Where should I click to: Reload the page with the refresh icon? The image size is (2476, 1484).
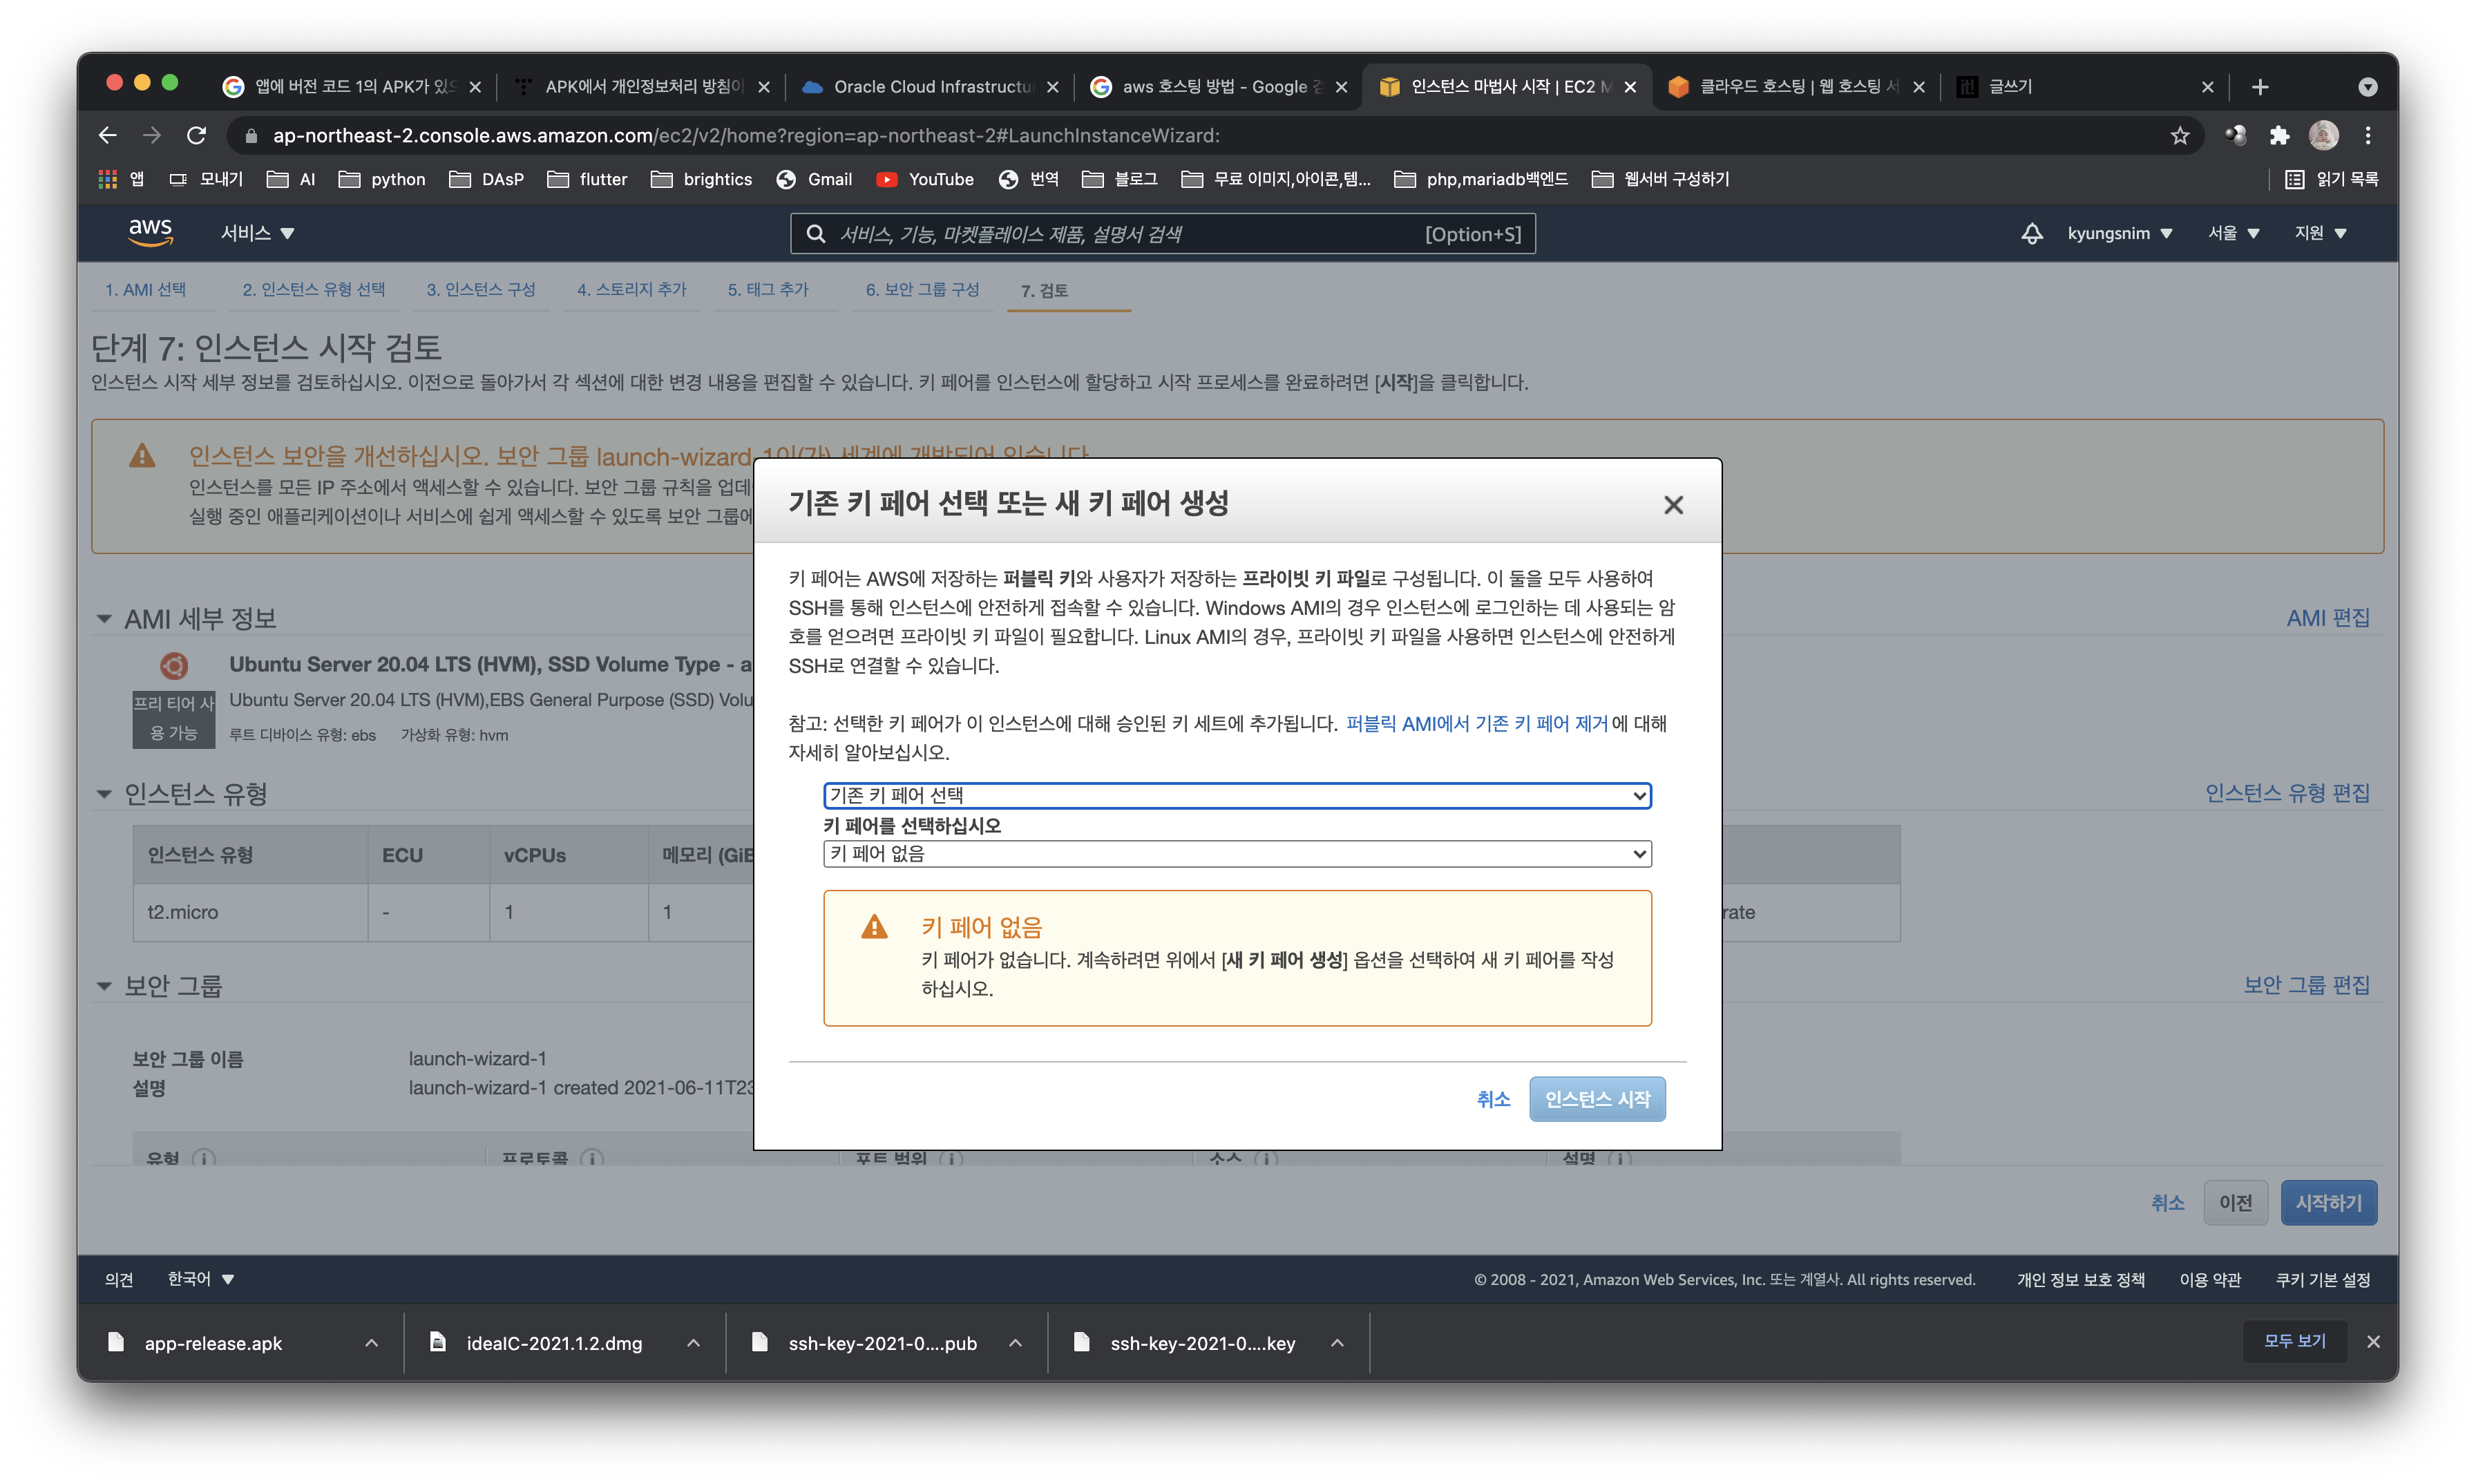pos(197,136)
